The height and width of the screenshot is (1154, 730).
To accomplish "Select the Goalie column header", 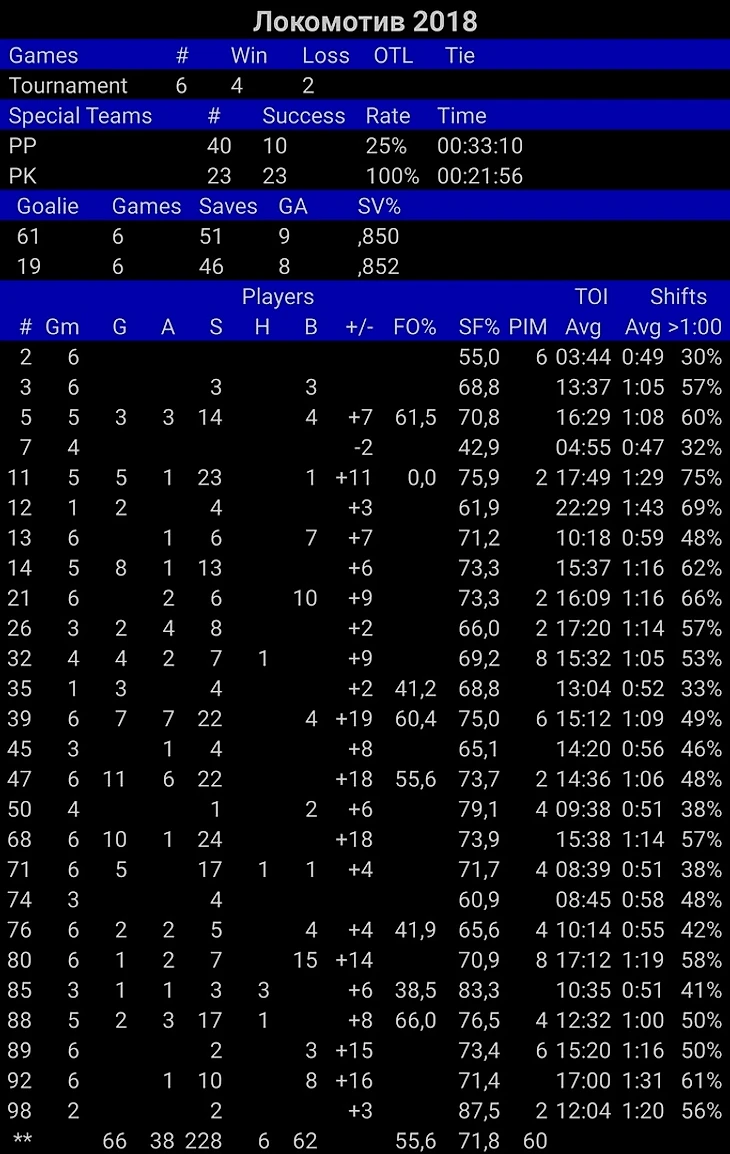I will pyautogui.click(x=47, y=206).
